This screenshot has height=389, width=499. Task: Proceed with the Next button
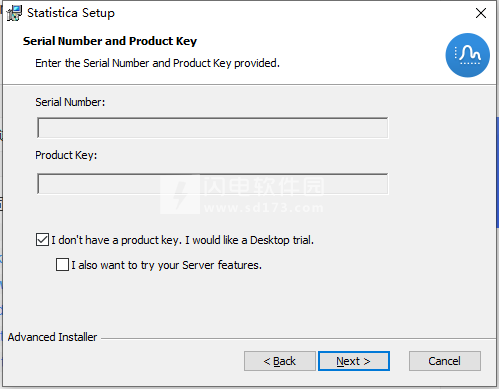[x=354, y=361]
